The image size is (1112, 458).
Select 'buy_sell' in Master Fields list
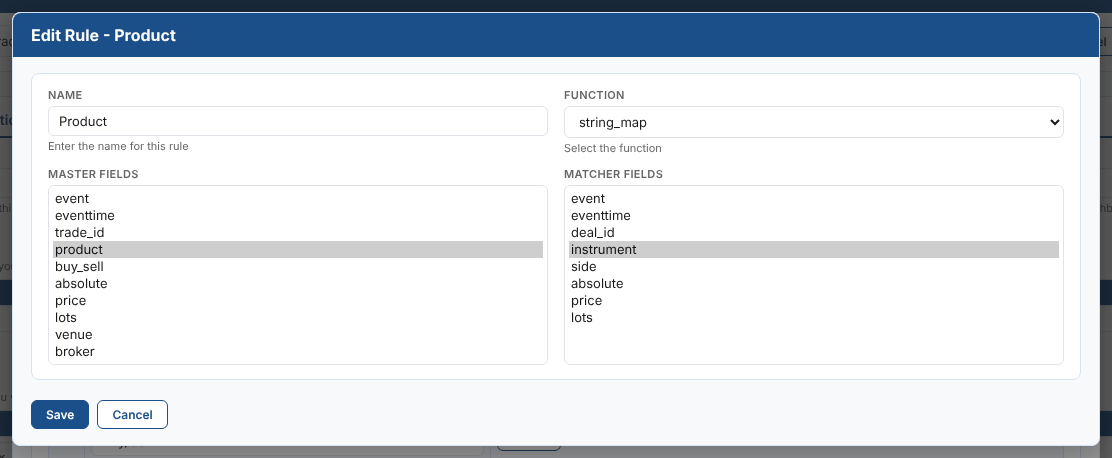[x=298, y=267]
